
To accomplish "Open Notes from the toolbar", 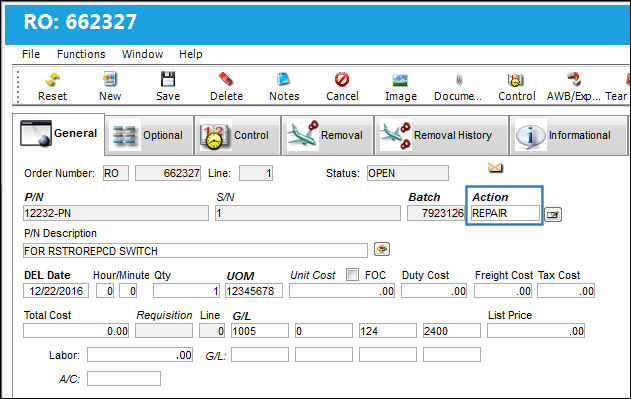I will click(284, 87).
